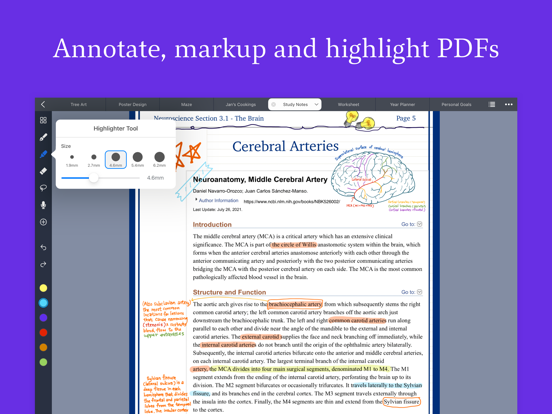Click the Page 5 label
Screen dimensions: 552x414
[x=406, y=118]
